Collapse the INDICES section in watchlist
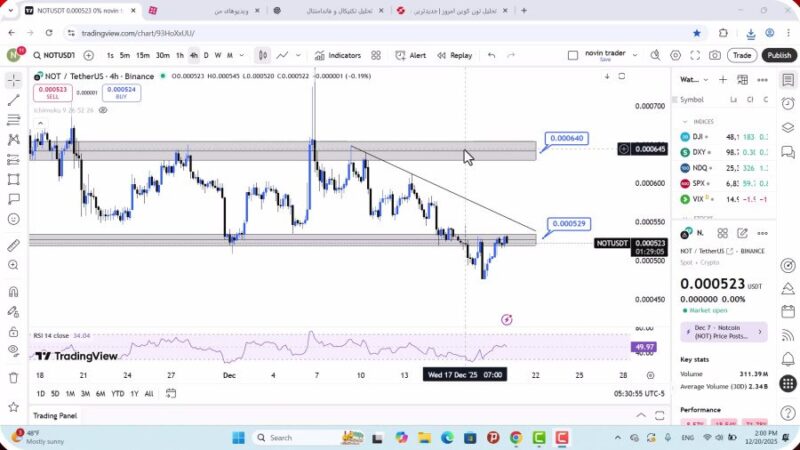The image size is (800, 450). click(x=685, y=122)
